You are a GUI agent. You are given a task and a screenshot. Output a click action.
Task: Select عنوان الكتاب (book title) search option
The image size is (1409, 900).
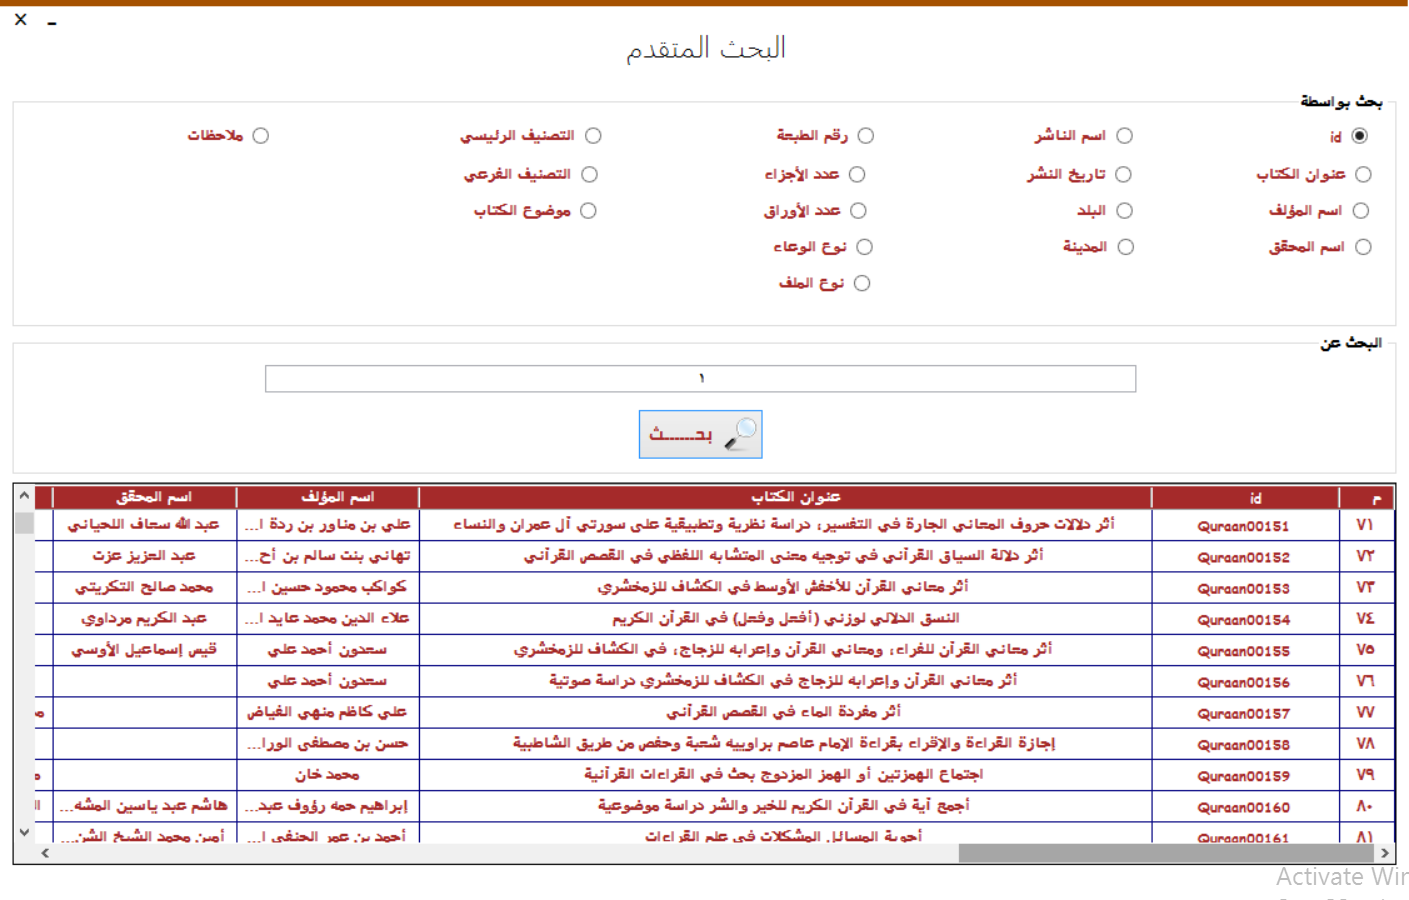1361,173
